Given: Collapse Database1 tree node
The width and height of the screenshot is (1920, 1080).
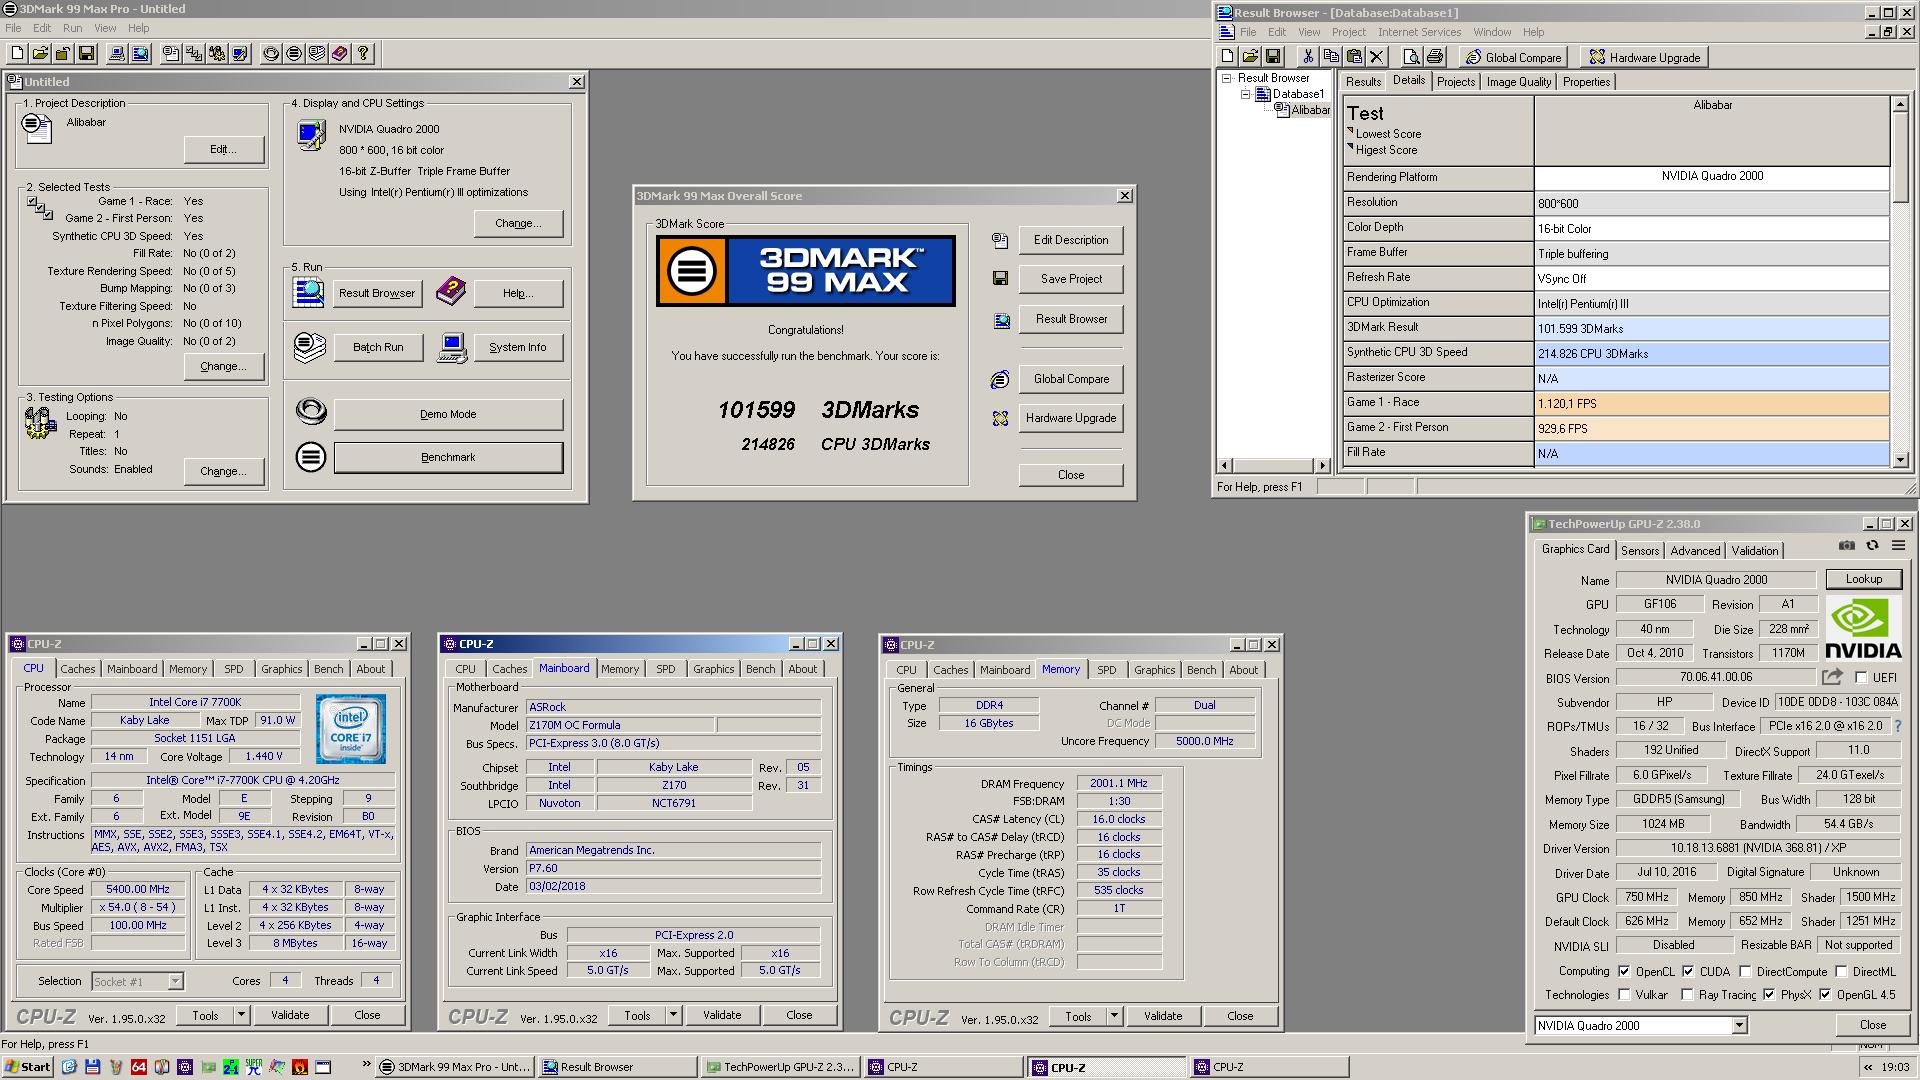Looking at the screenshot, I should [x=1246, y=94].
